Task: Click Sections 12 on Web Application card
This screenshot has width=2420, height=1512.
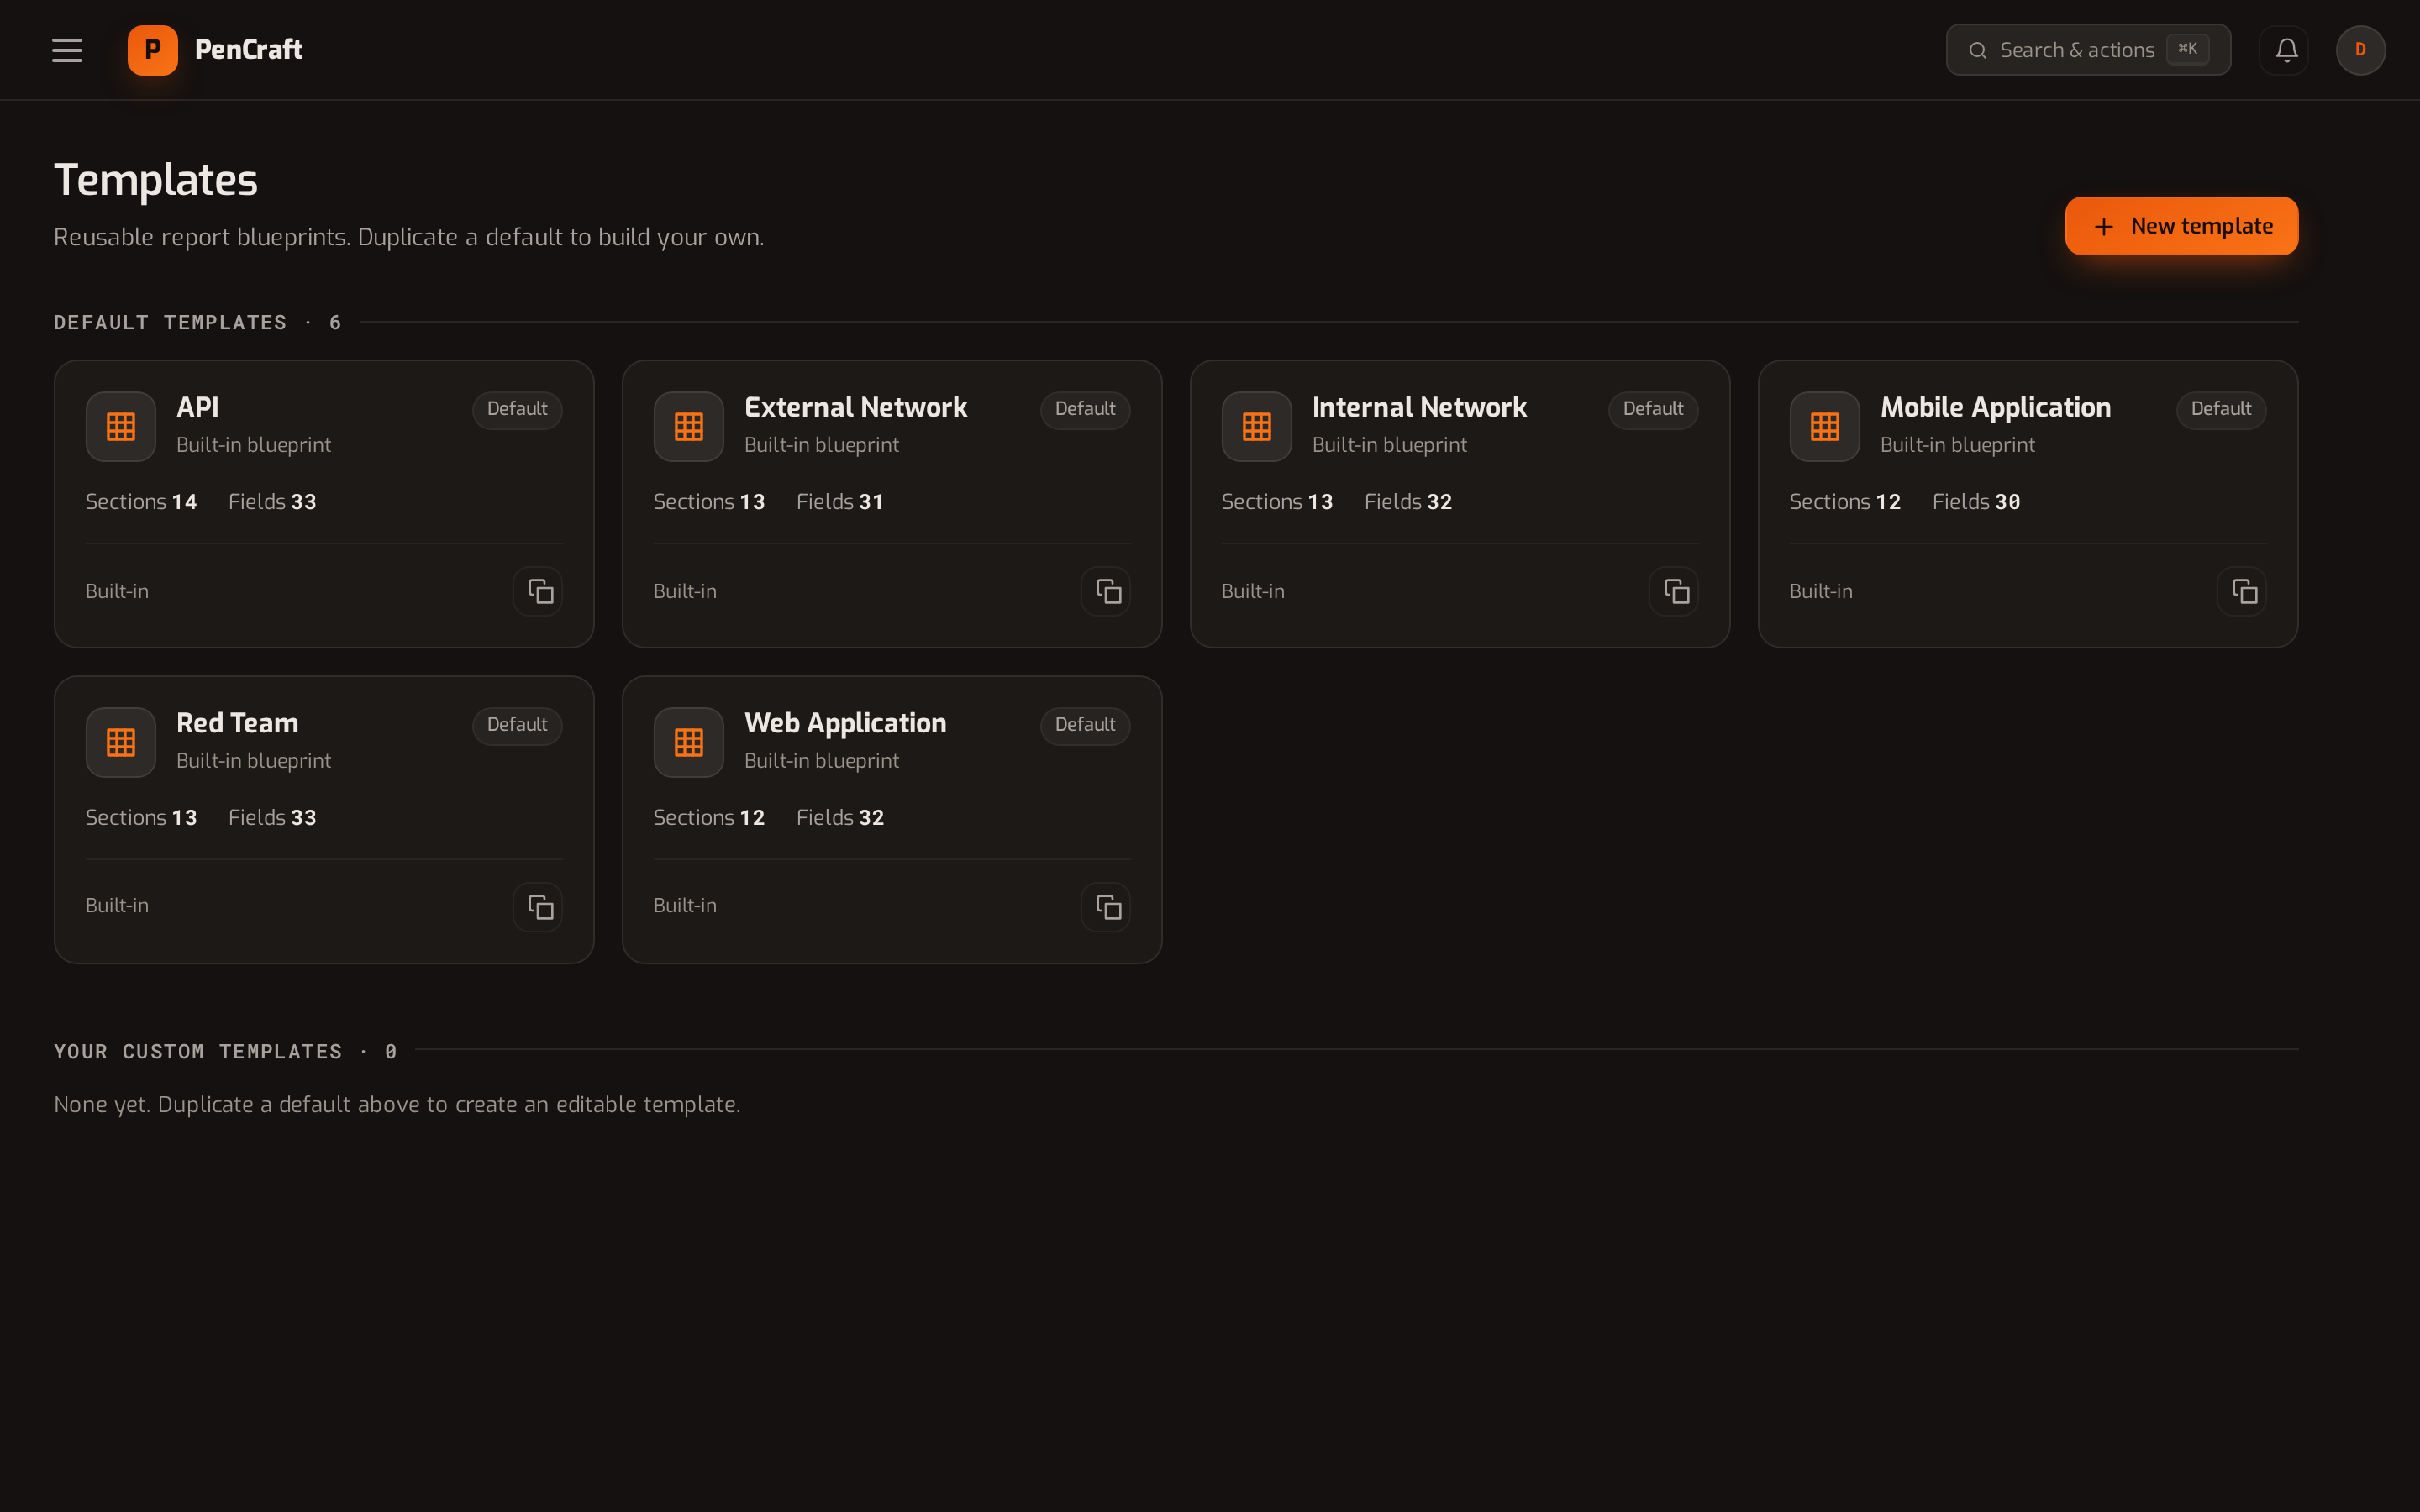Action: point(709,818)
